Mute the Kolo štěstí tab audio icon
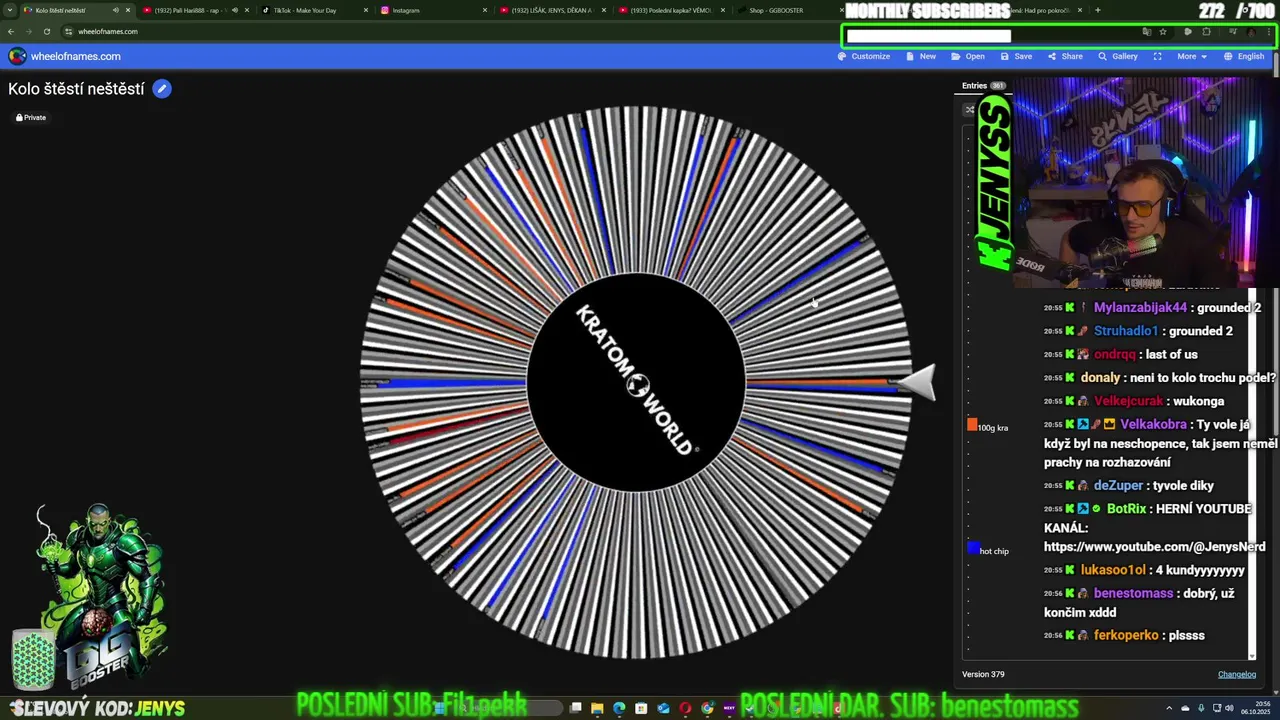The width and height of the screenshot is (1280, 720). coord(115,10)
